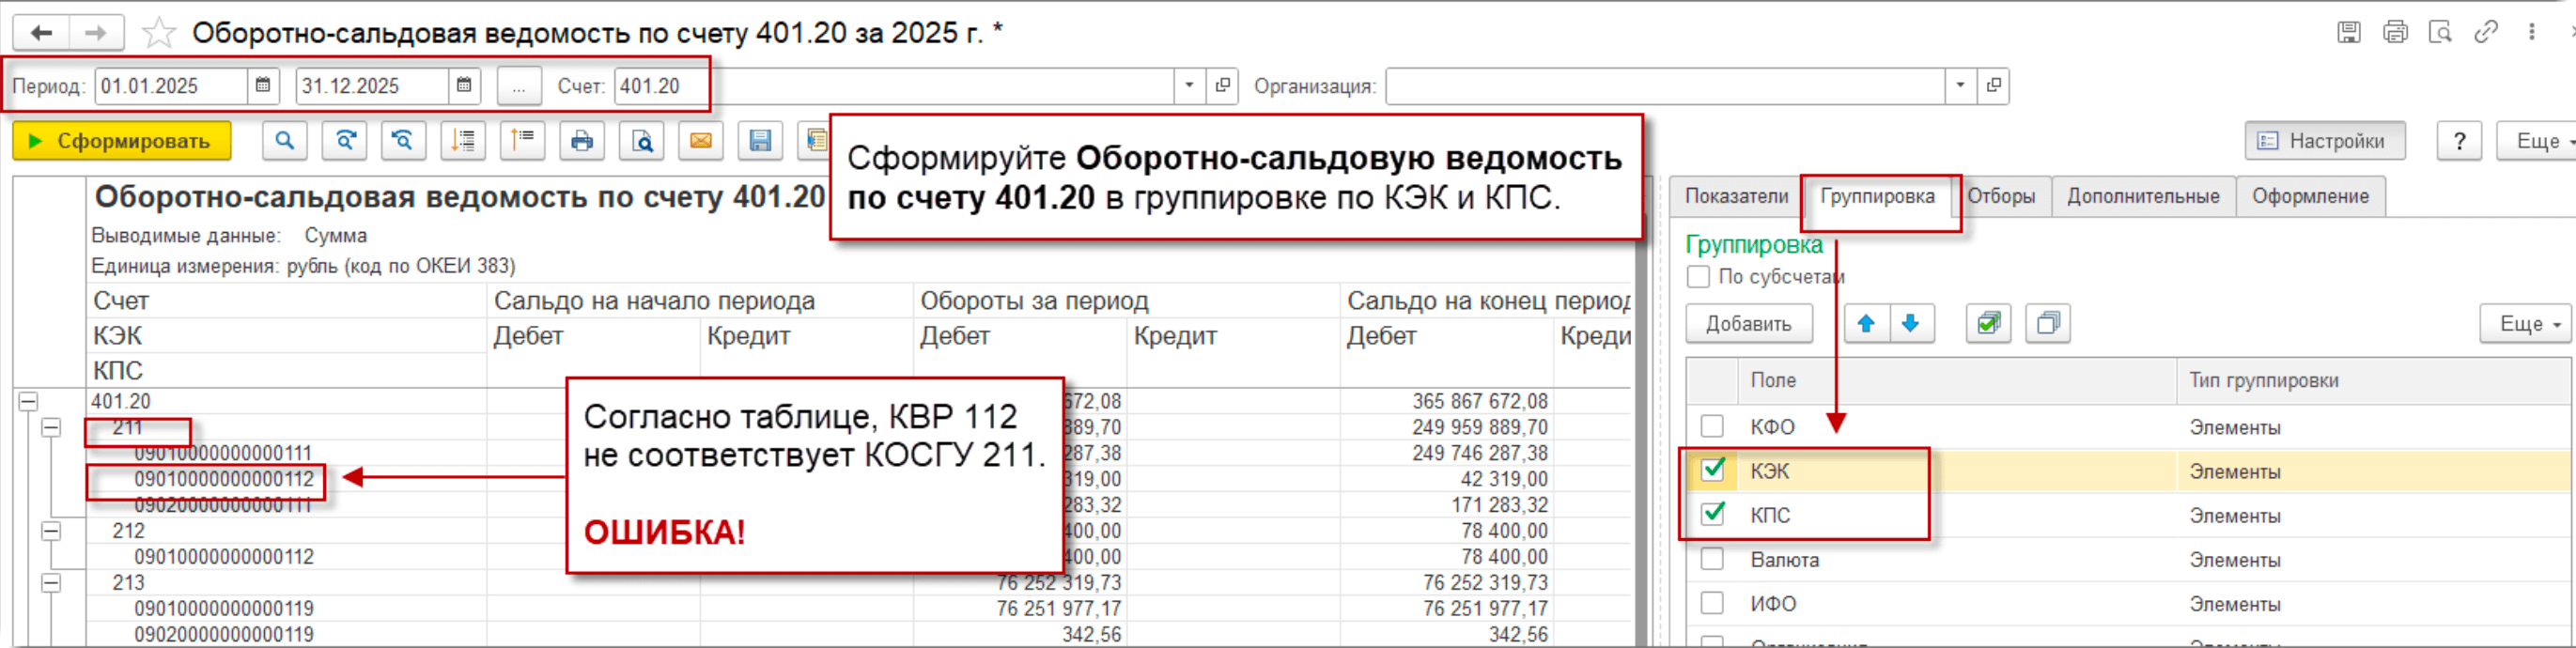Collapse all groups icon in toolbar
Screen dimensions: 2576x648
[522, 141]
